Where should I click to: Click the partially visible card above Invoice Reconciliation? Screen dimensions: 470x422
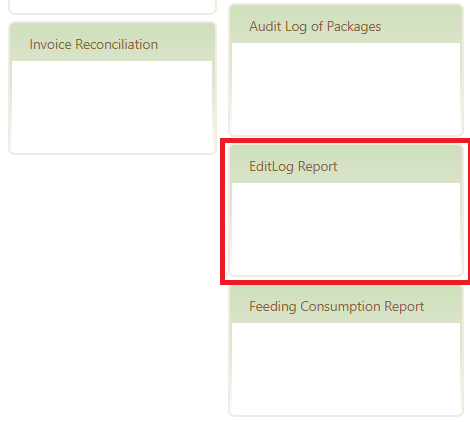click(x=112, y=6)
